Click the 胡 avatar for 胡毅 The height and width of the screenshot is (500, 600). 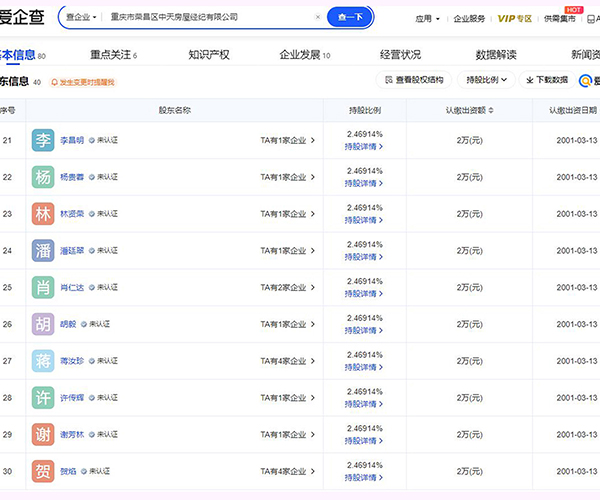tap(43, 324)
